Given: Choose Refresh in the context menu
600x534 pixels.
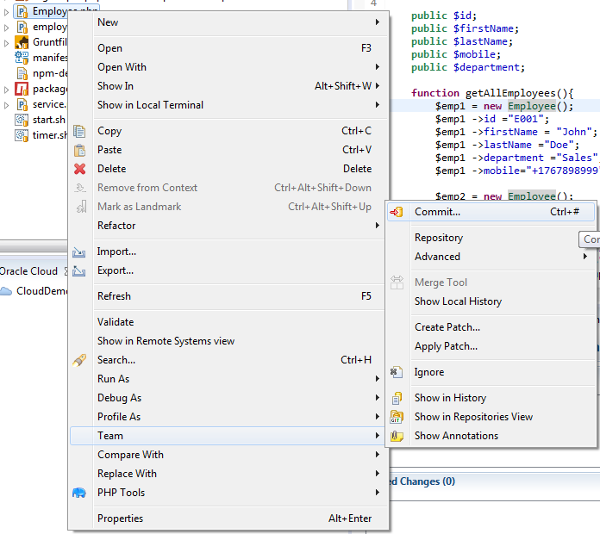Looking at the screenshot, I should click(114, 296).
